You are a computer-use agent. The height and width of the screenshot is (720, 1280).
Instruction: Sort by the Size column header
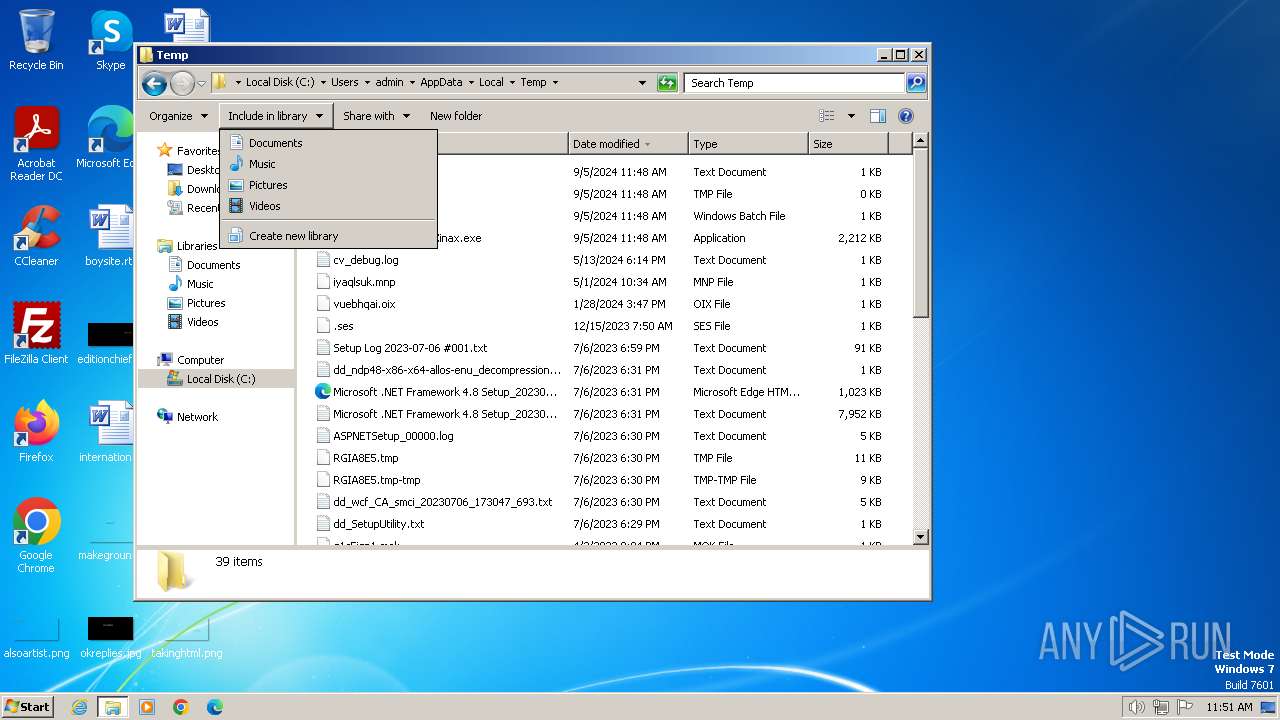(848, 144)
